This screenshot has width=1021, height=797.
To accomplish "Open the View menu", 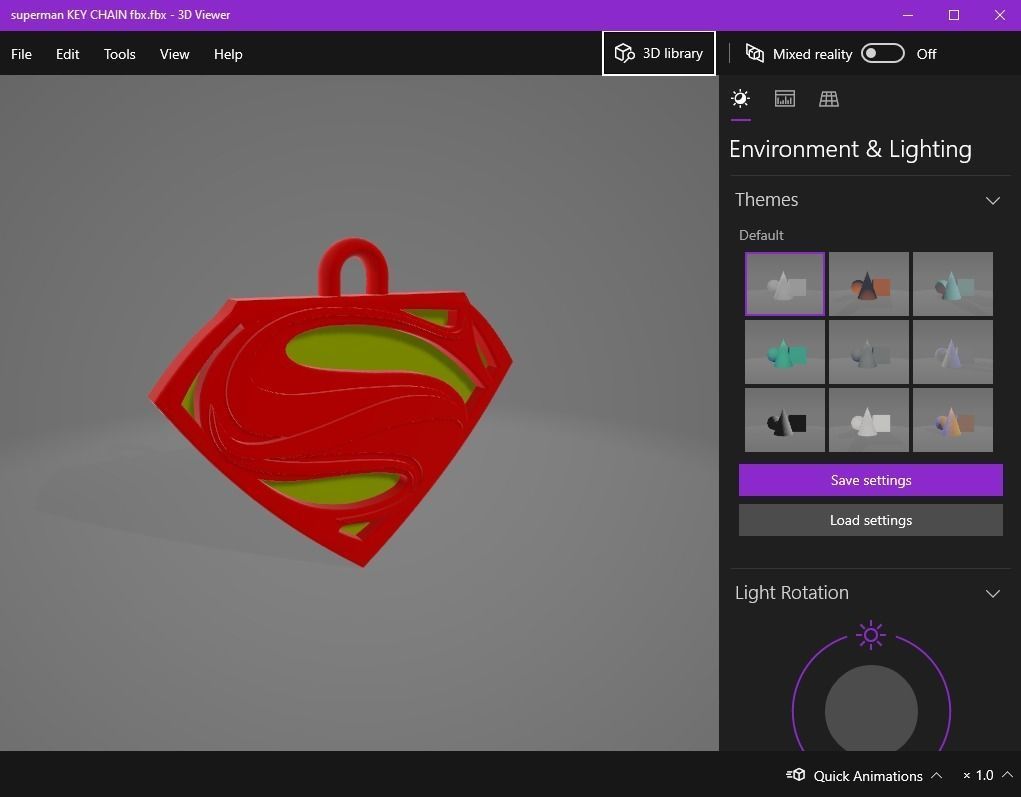I will pos(175,54).
